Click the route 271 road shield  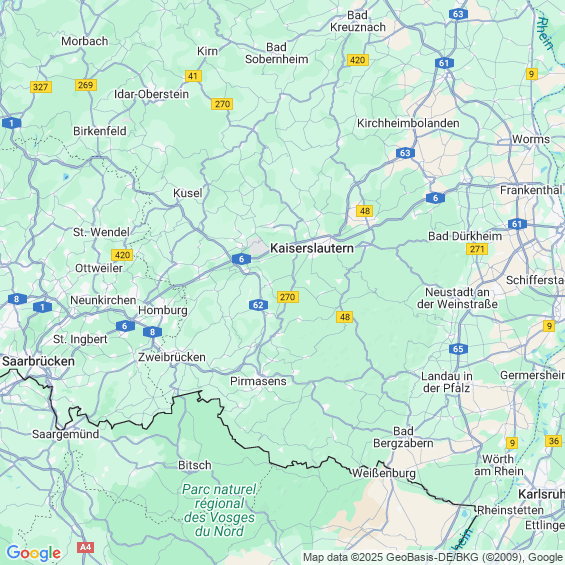[x=477, y=249]
